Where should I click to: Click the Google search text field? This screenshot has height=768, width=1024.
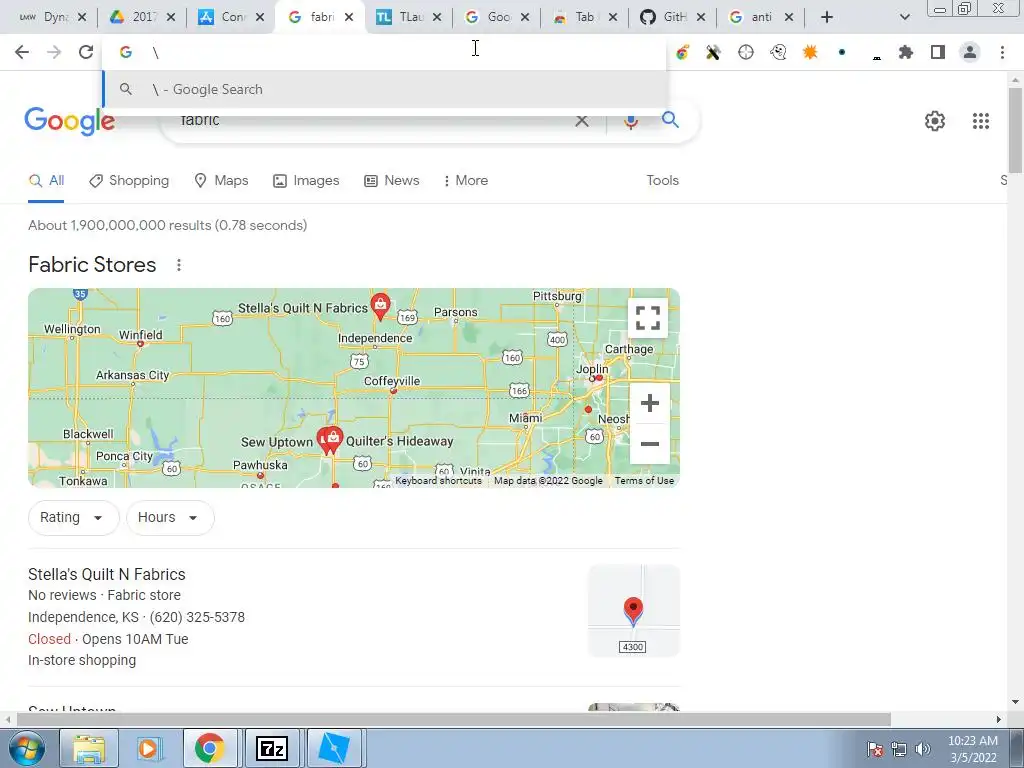(x=372, y=121)
